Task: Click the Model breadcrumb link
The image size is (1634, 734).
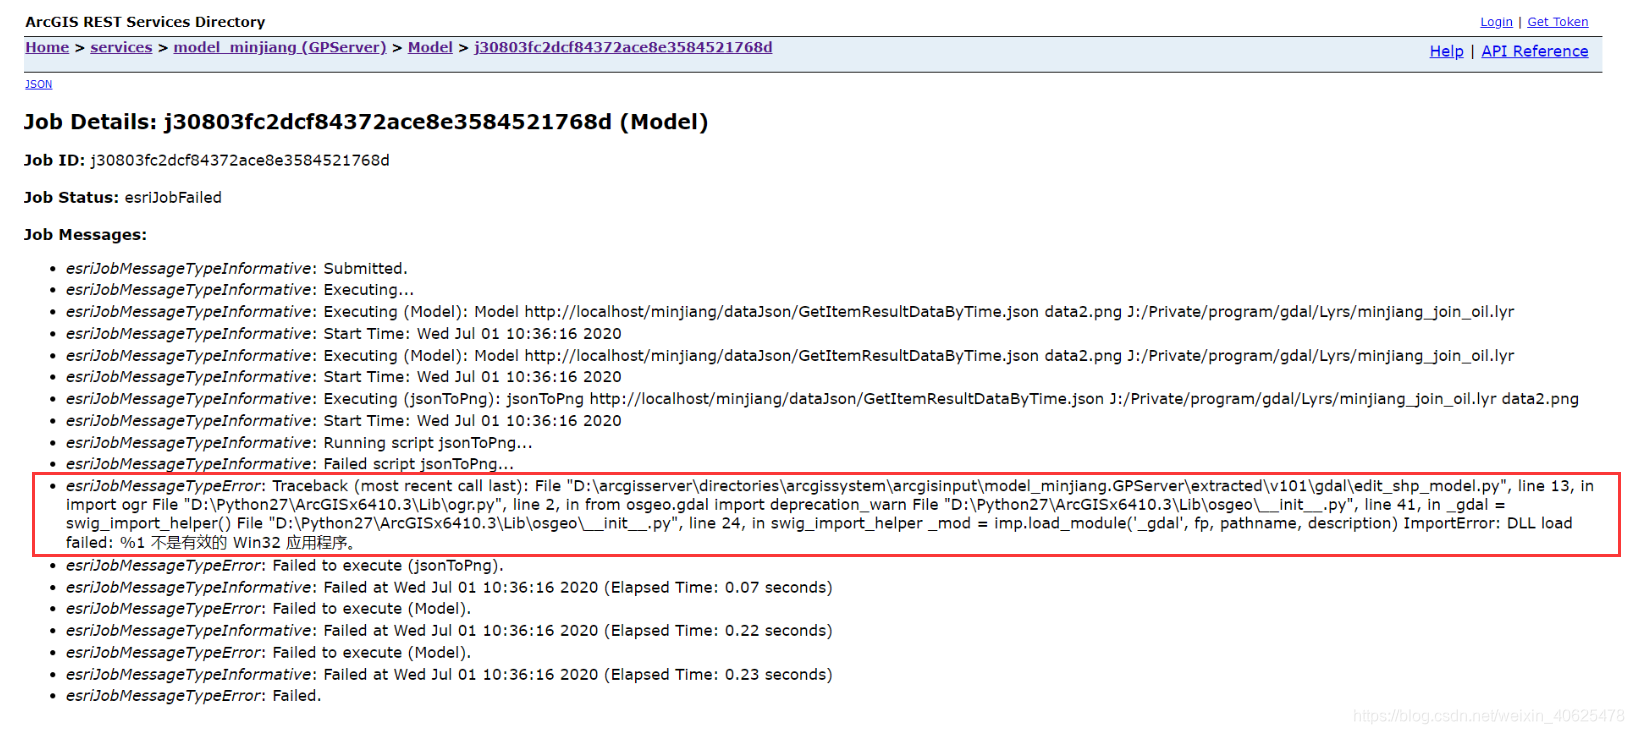Action: pyautogui.click(x=430, y=47)
